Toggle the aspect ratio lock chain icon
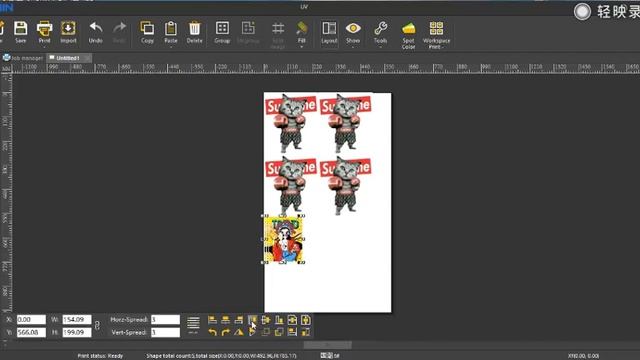The height and width of the screenshot is (360, 640). click(97, 326)
